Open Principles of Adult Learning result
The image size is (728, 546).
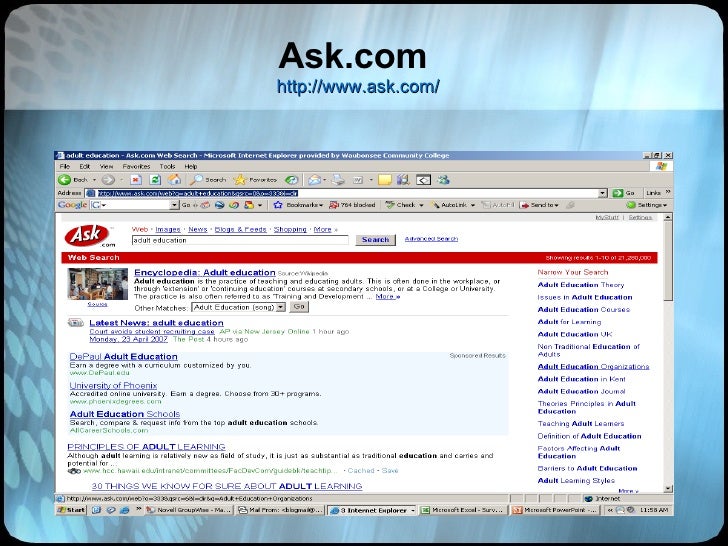(146, 447)
